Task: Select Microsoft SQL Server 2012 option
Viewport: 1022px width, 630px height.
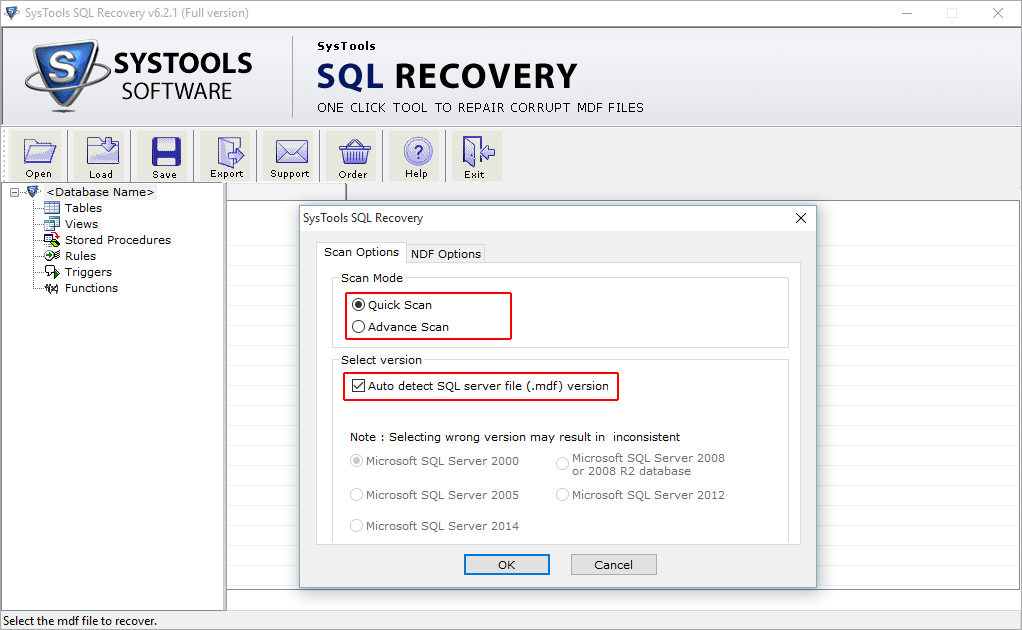Action: tap(562, 495)
